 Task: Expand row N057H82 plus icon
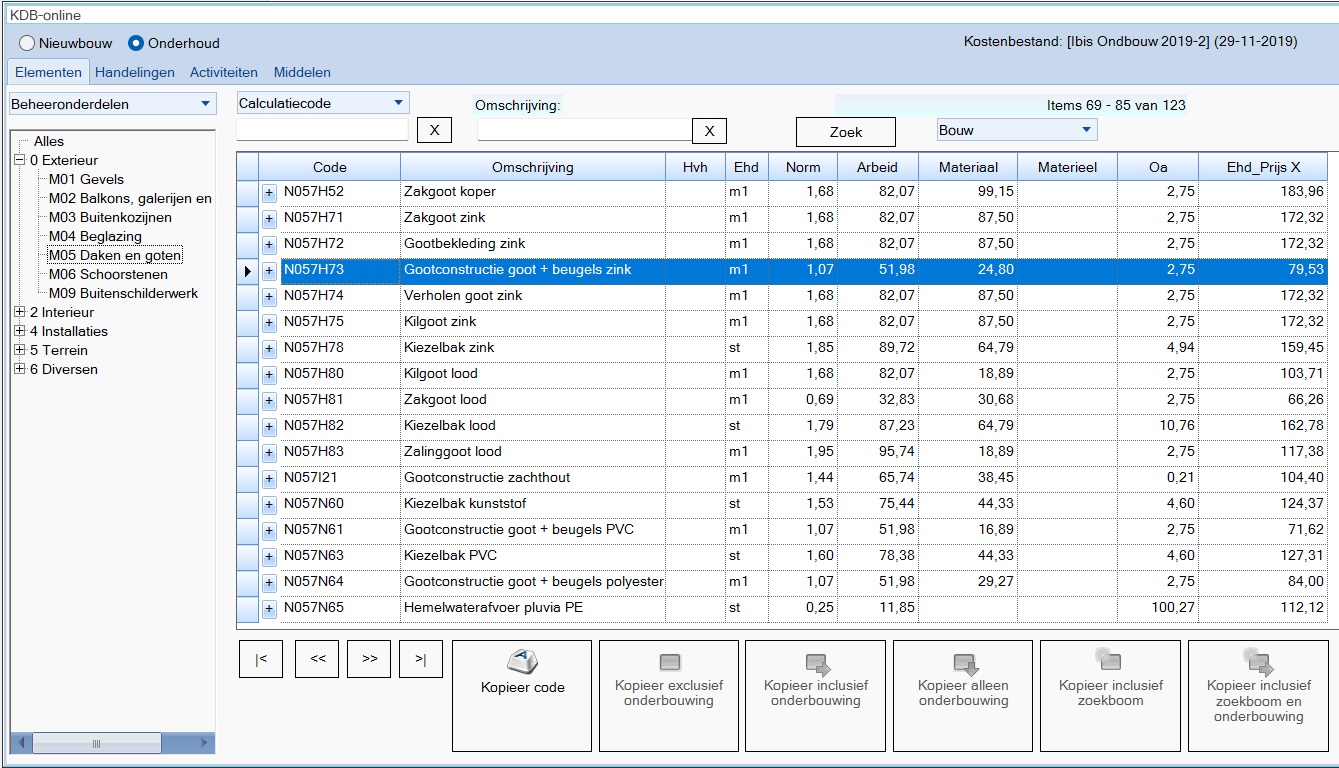[269, 426]
